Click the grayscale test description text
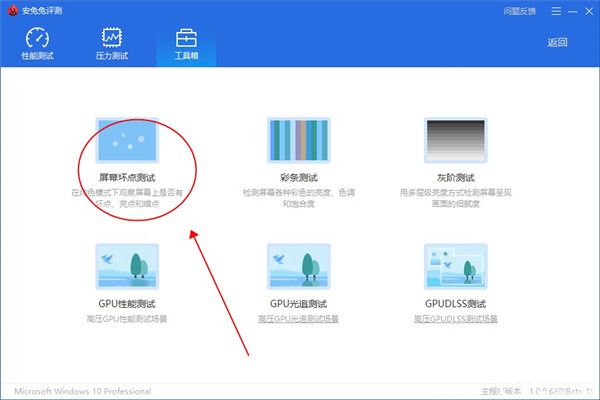This screenshot has width=600, height=400. click(455, 198)
